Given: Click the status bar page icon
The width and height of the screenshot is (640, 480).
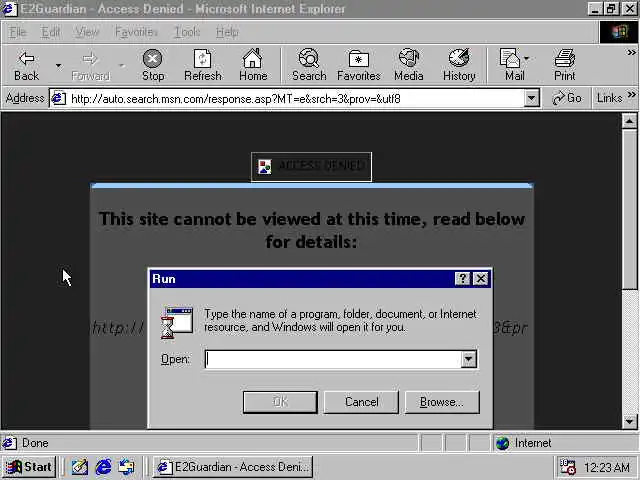Looking at the screenshot, I should (x=9, y=443).
